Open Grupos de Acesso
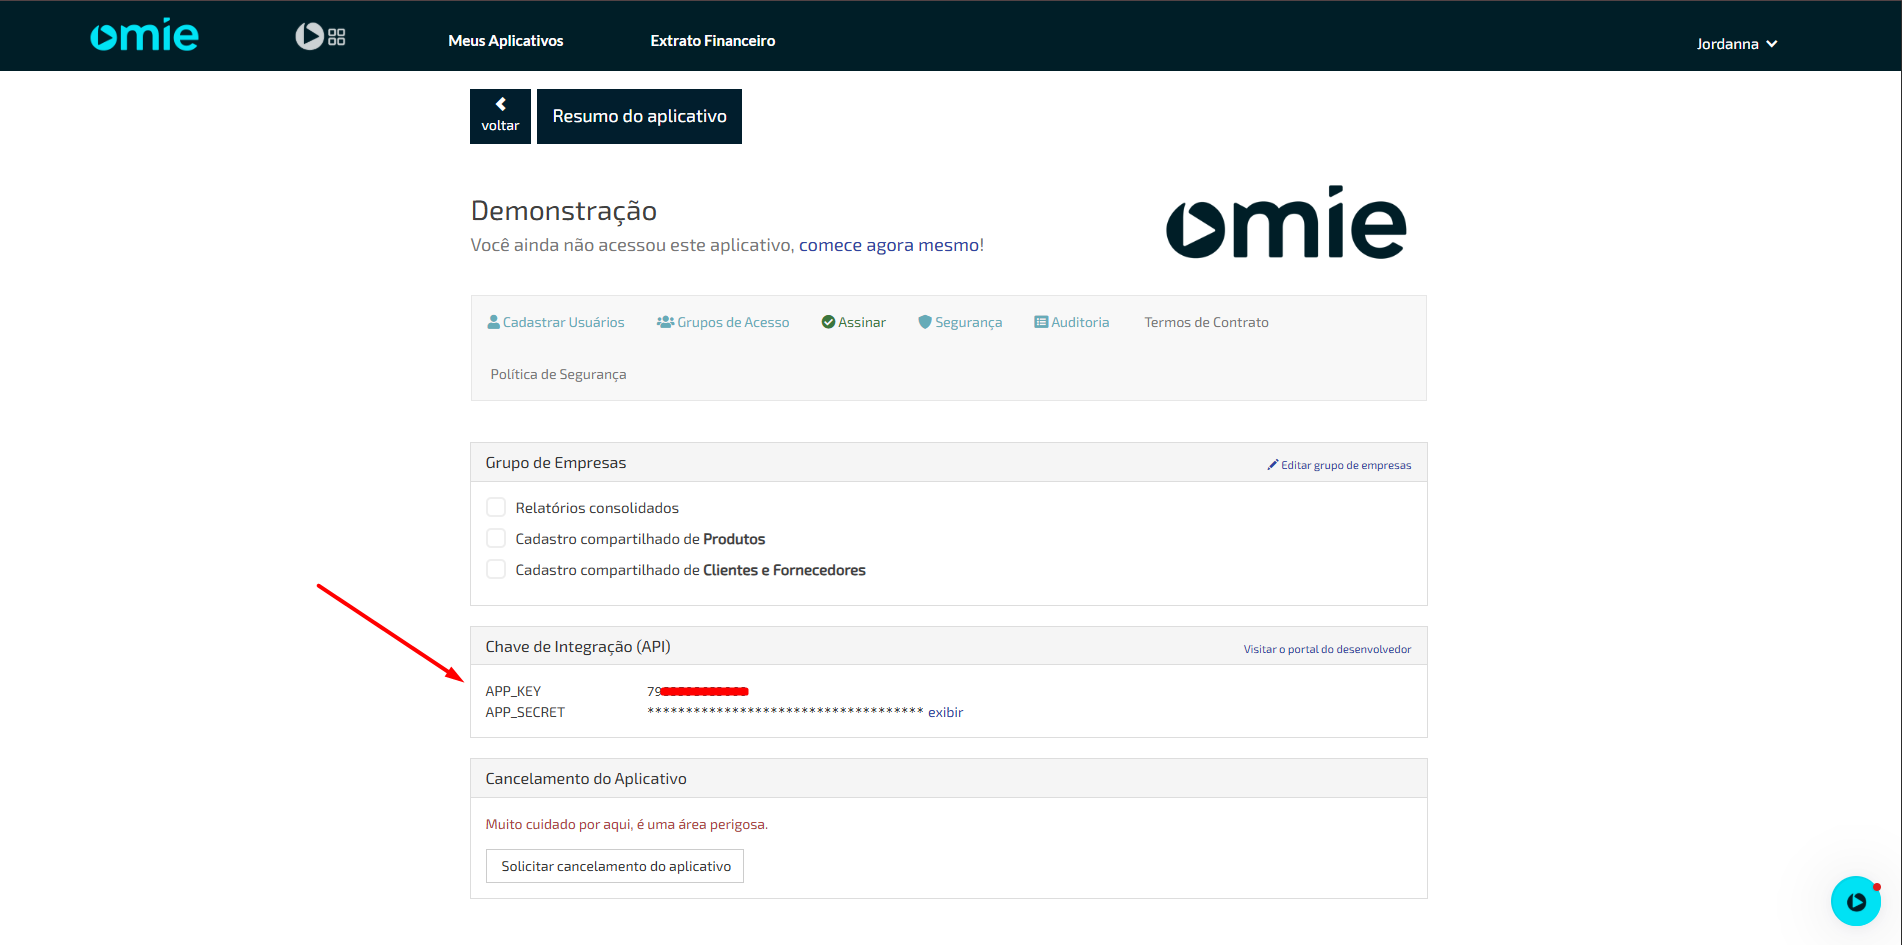The height and width of the screenshot is (945, 1902). pyautogui.click(x=733, y=322)
